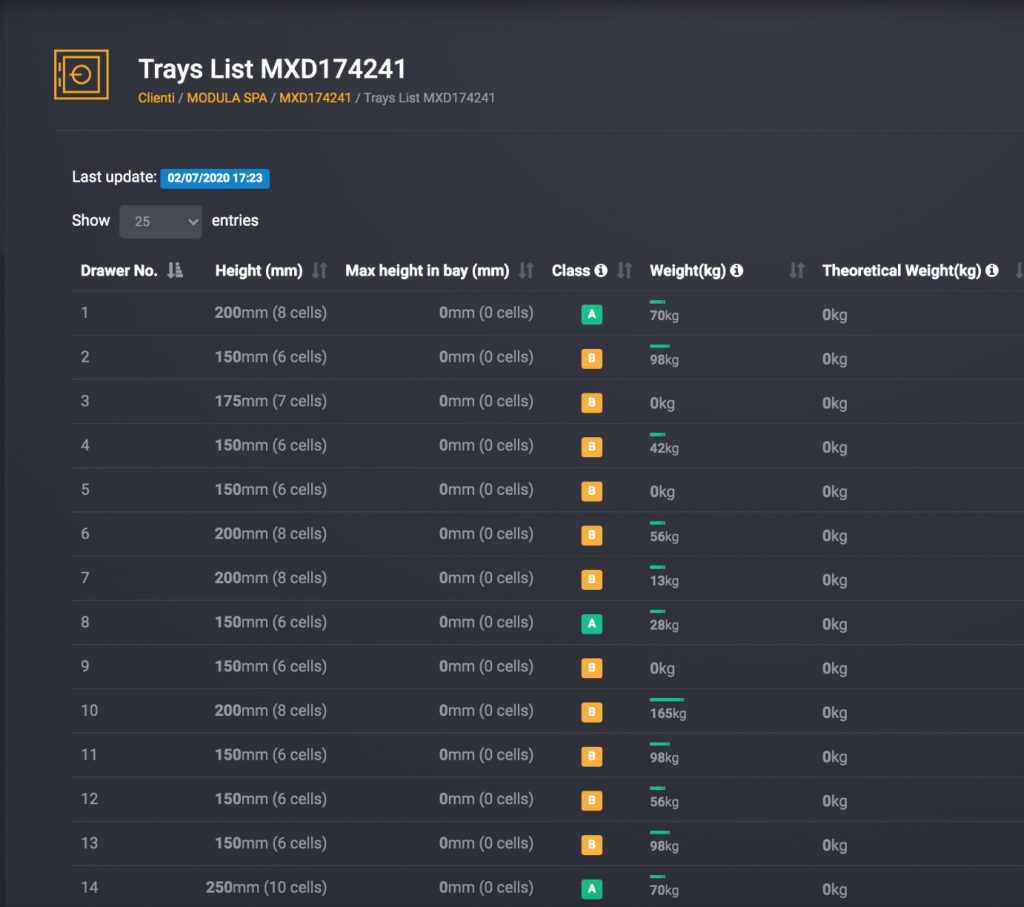
Task: Open MODULA SPA breadcrumb link
Action: (x=227, y=98)
